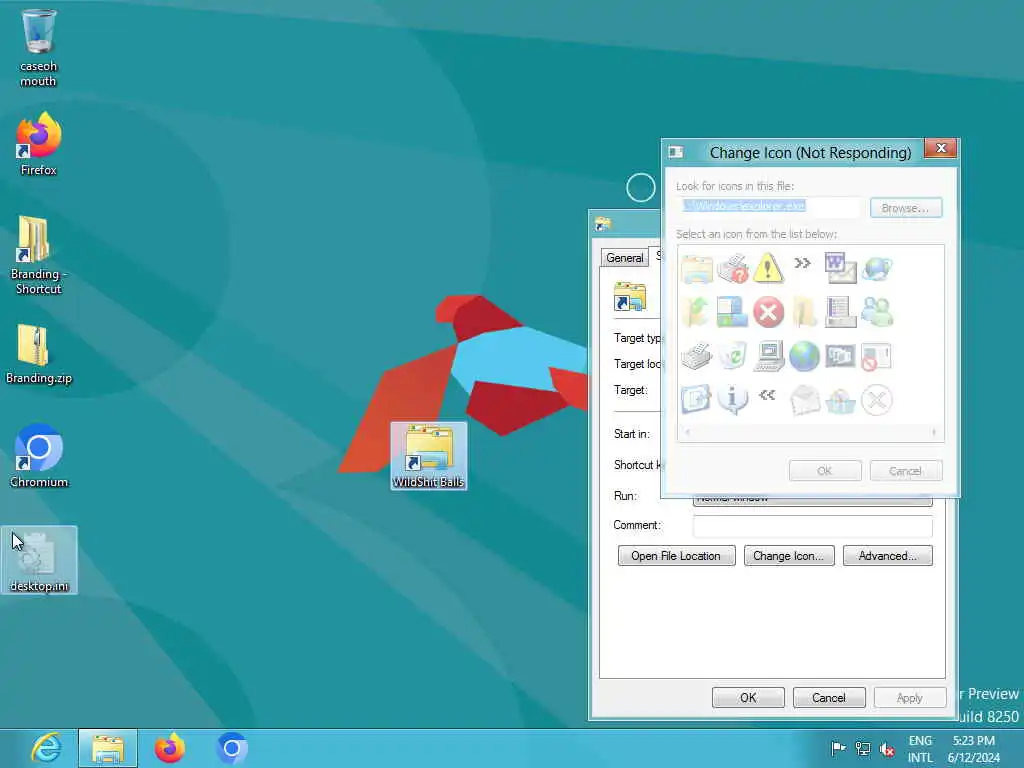
Task: Select the desktop.ini file icon
Action: pos(39,560)
